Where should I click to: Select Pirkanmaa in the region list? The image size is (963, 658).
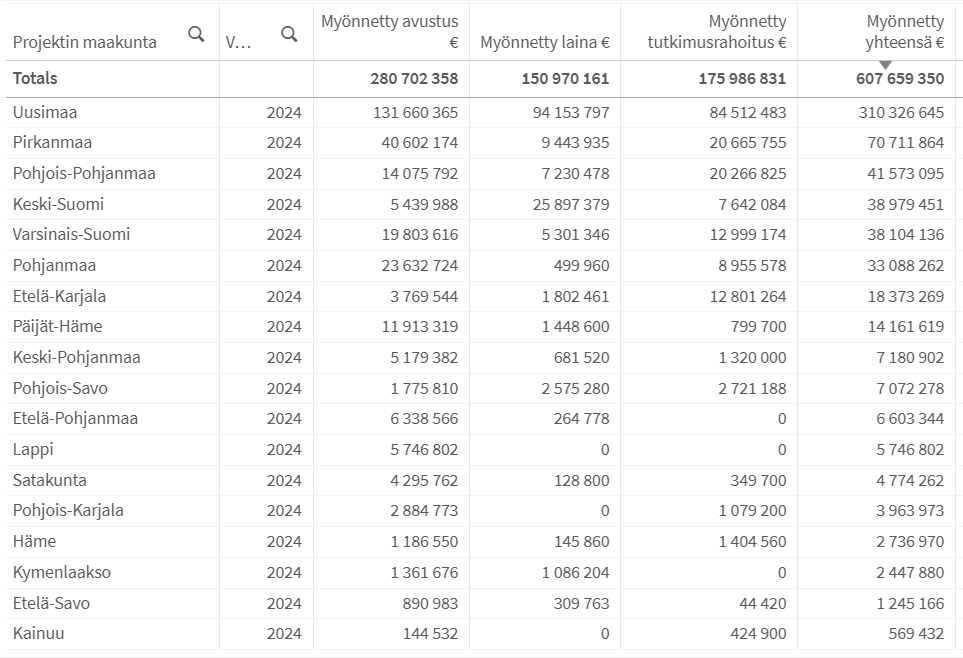(52, 143)
